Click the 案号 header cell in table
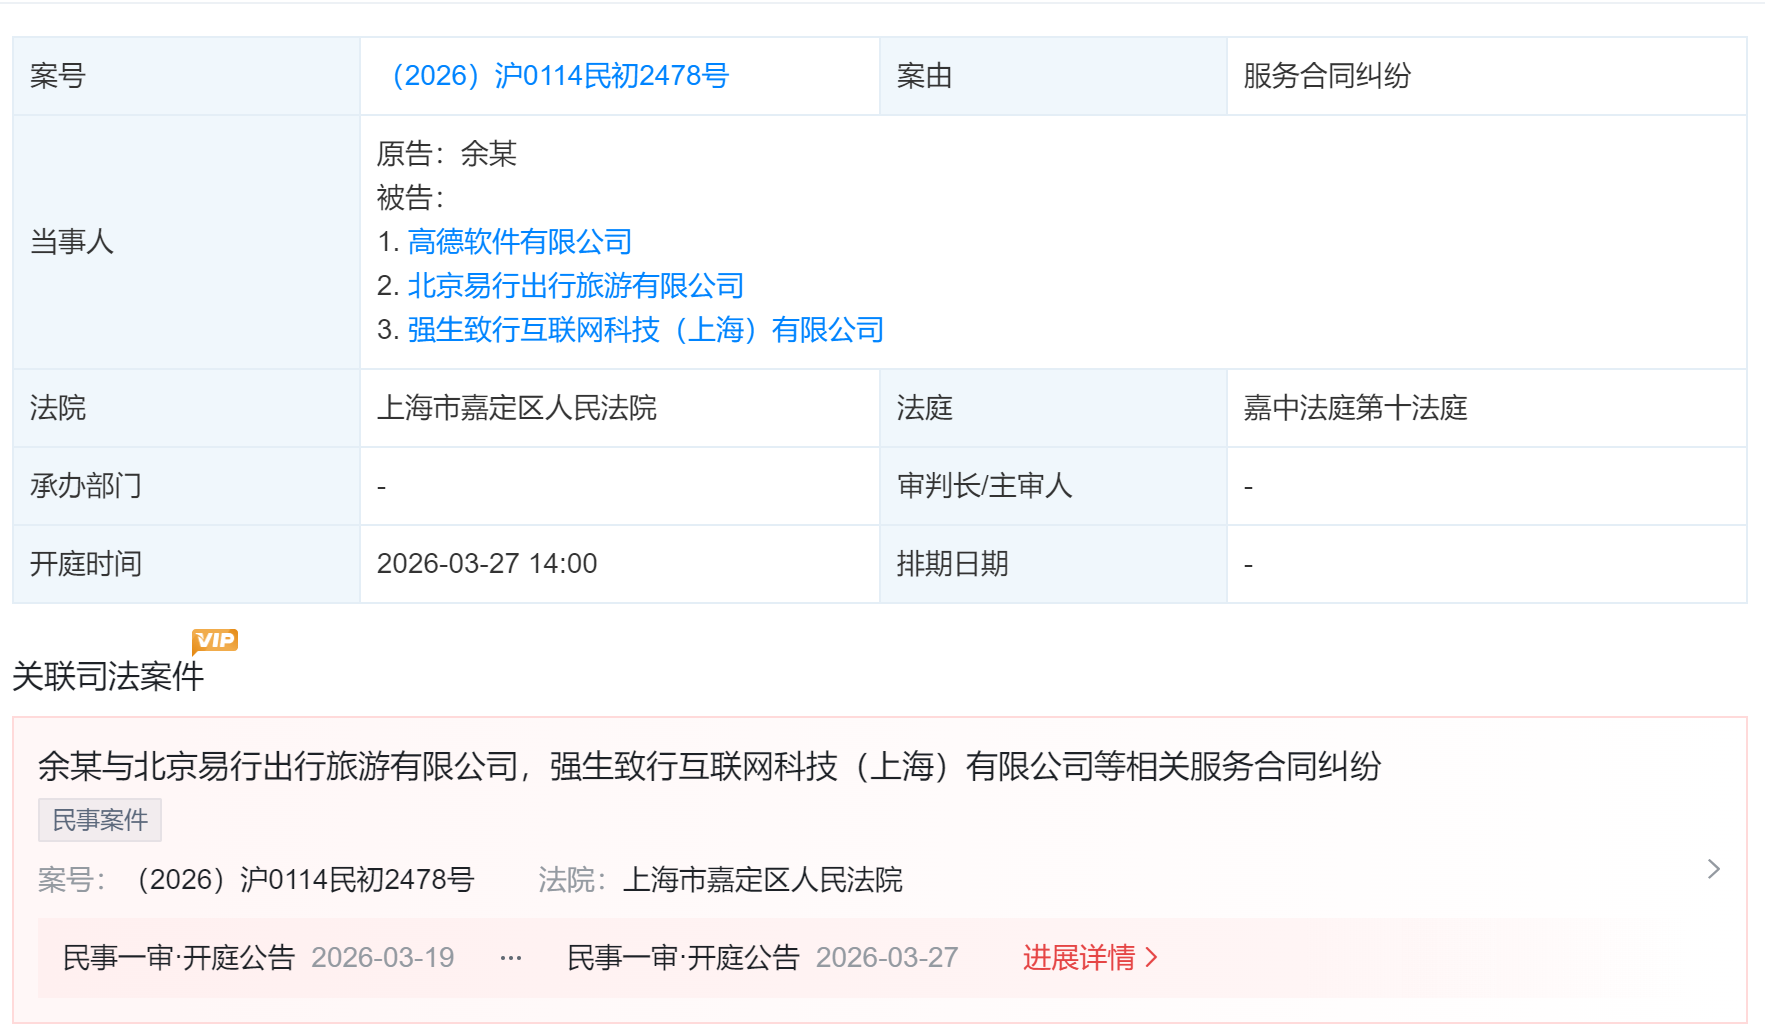The height and width of the screenshot is (1031, 1765). [186, 76]
